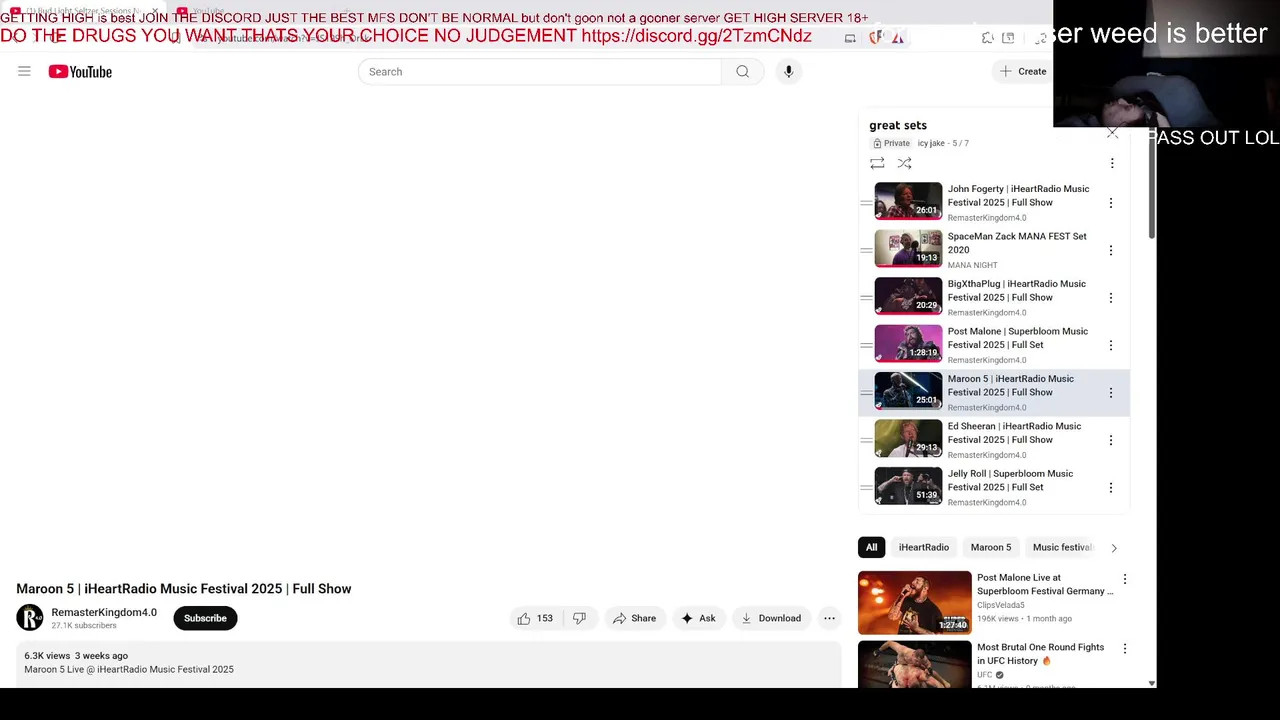
Task: Open Post Malone Live at Superbloom Germany thumbnail
Action: point(914,602)
